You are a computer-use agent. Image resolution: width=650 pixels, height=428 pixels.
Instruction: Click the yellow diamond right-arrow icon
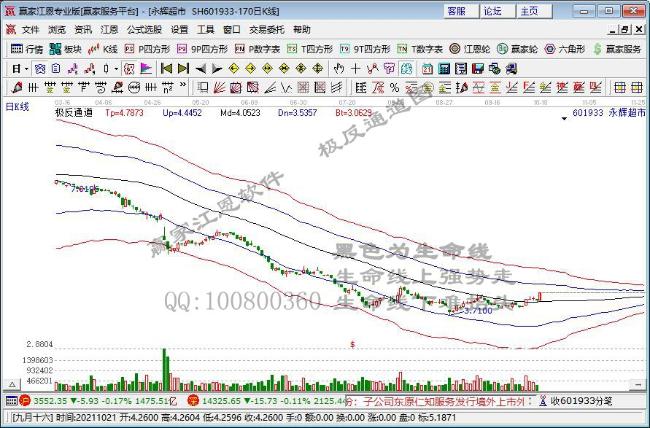[x=250, y=68]
